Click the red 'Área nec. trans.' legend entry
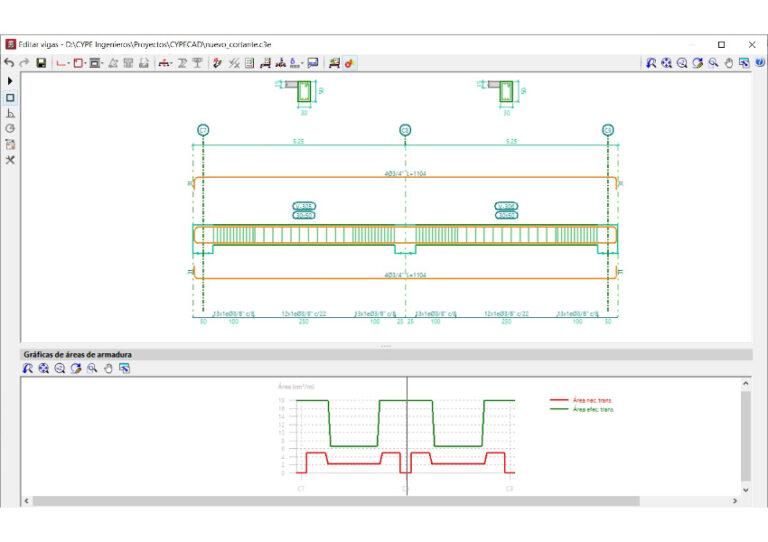 (581, 400)
